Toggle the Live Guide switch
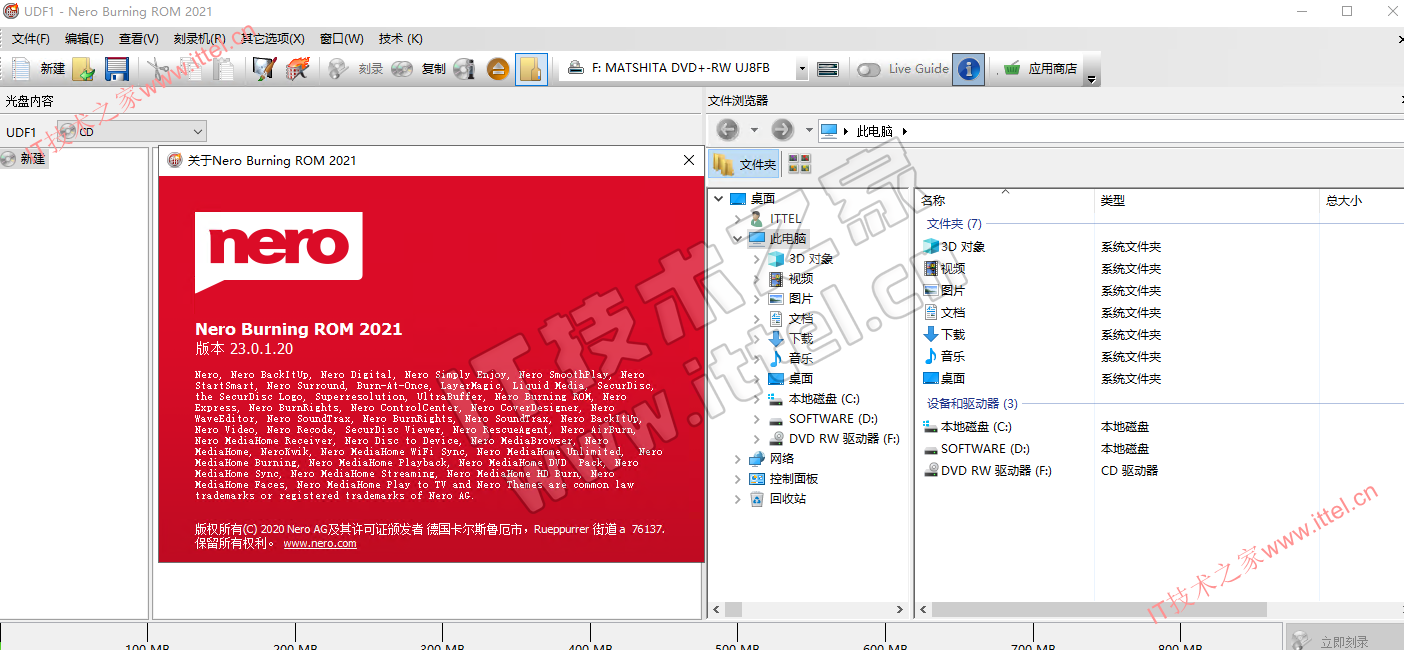The image size is (1404, 650). click(869, 69)
